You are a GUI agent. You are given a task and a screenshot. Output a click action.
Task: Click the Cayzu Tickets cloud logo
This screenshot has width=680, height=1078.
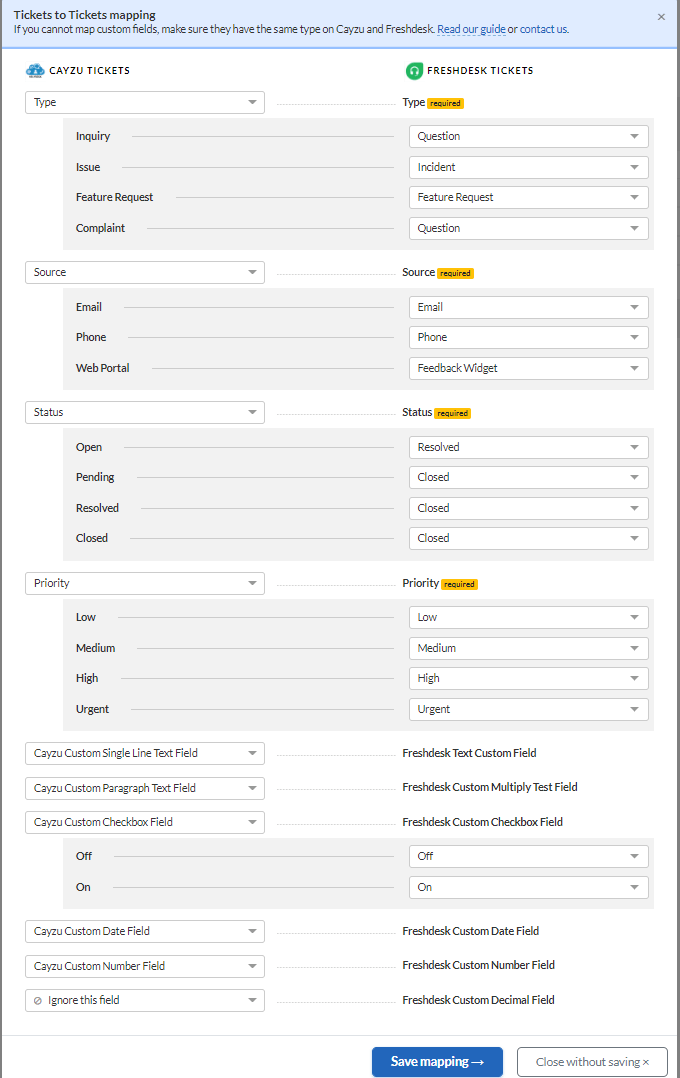pos(35,70)
